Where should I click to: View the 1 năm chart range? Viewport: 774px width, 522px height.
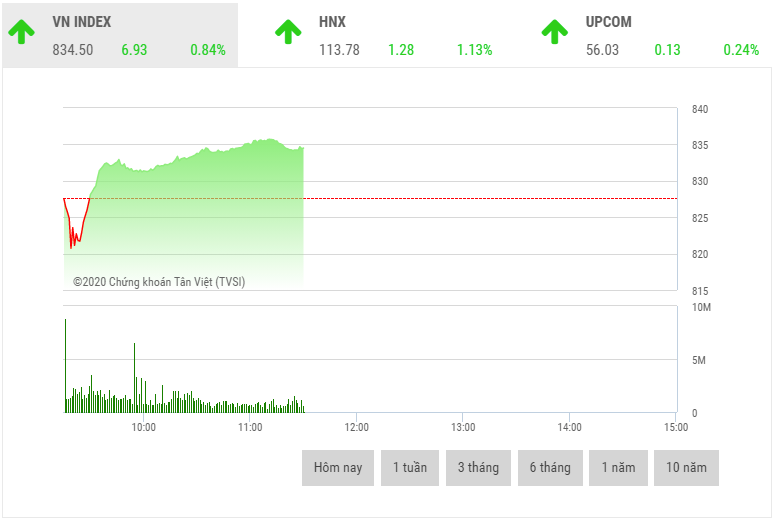(618, 468)
